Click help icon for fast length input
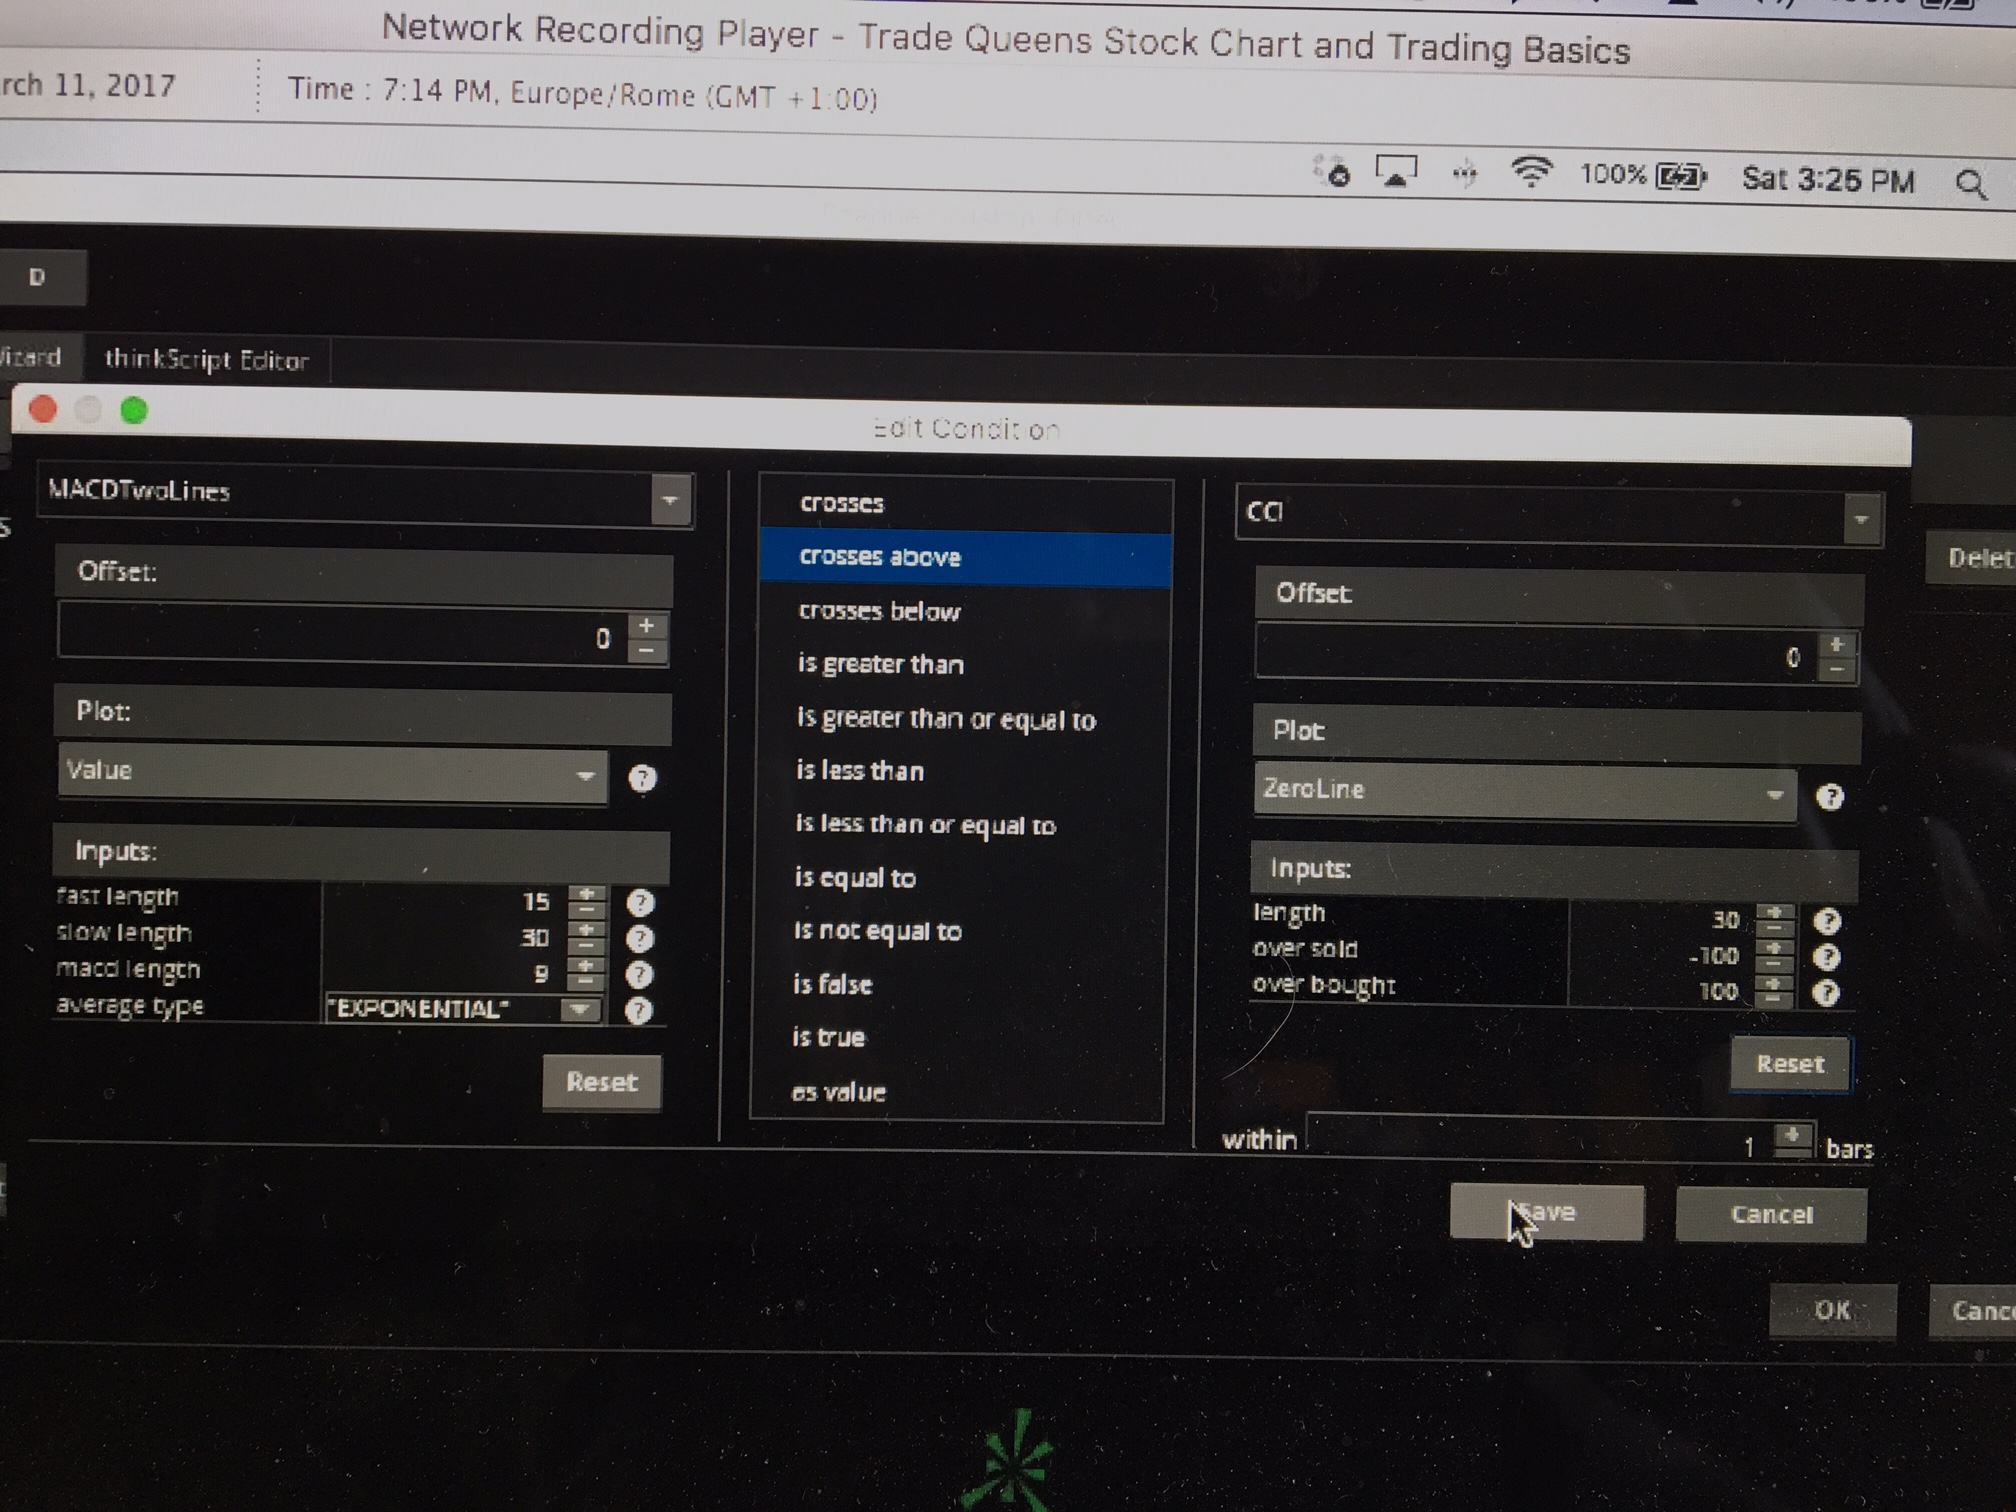 point(640,903)
